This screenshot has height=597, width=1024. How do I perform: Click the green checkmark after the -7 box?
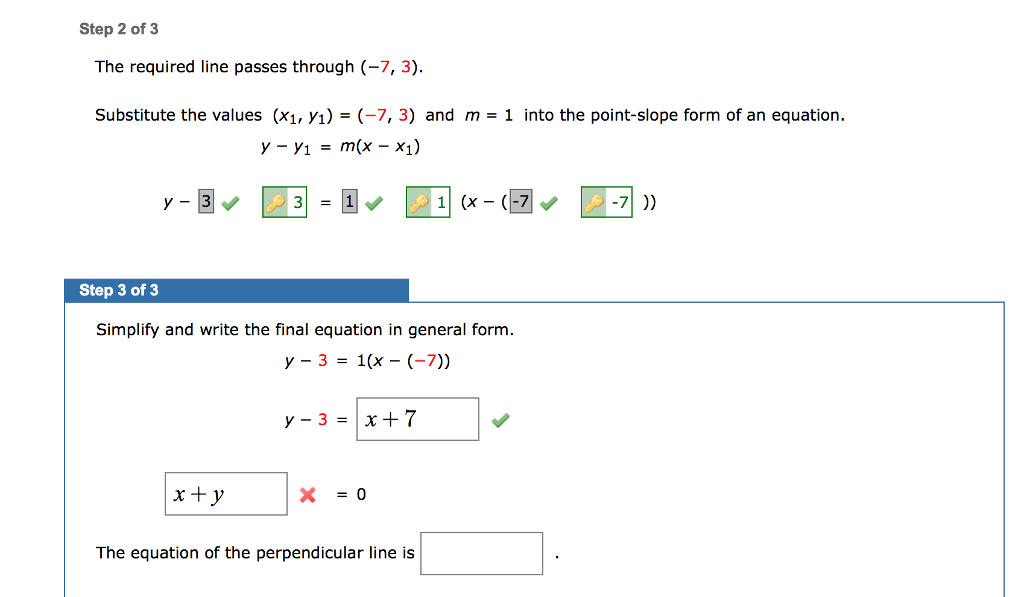coord(549,203)
